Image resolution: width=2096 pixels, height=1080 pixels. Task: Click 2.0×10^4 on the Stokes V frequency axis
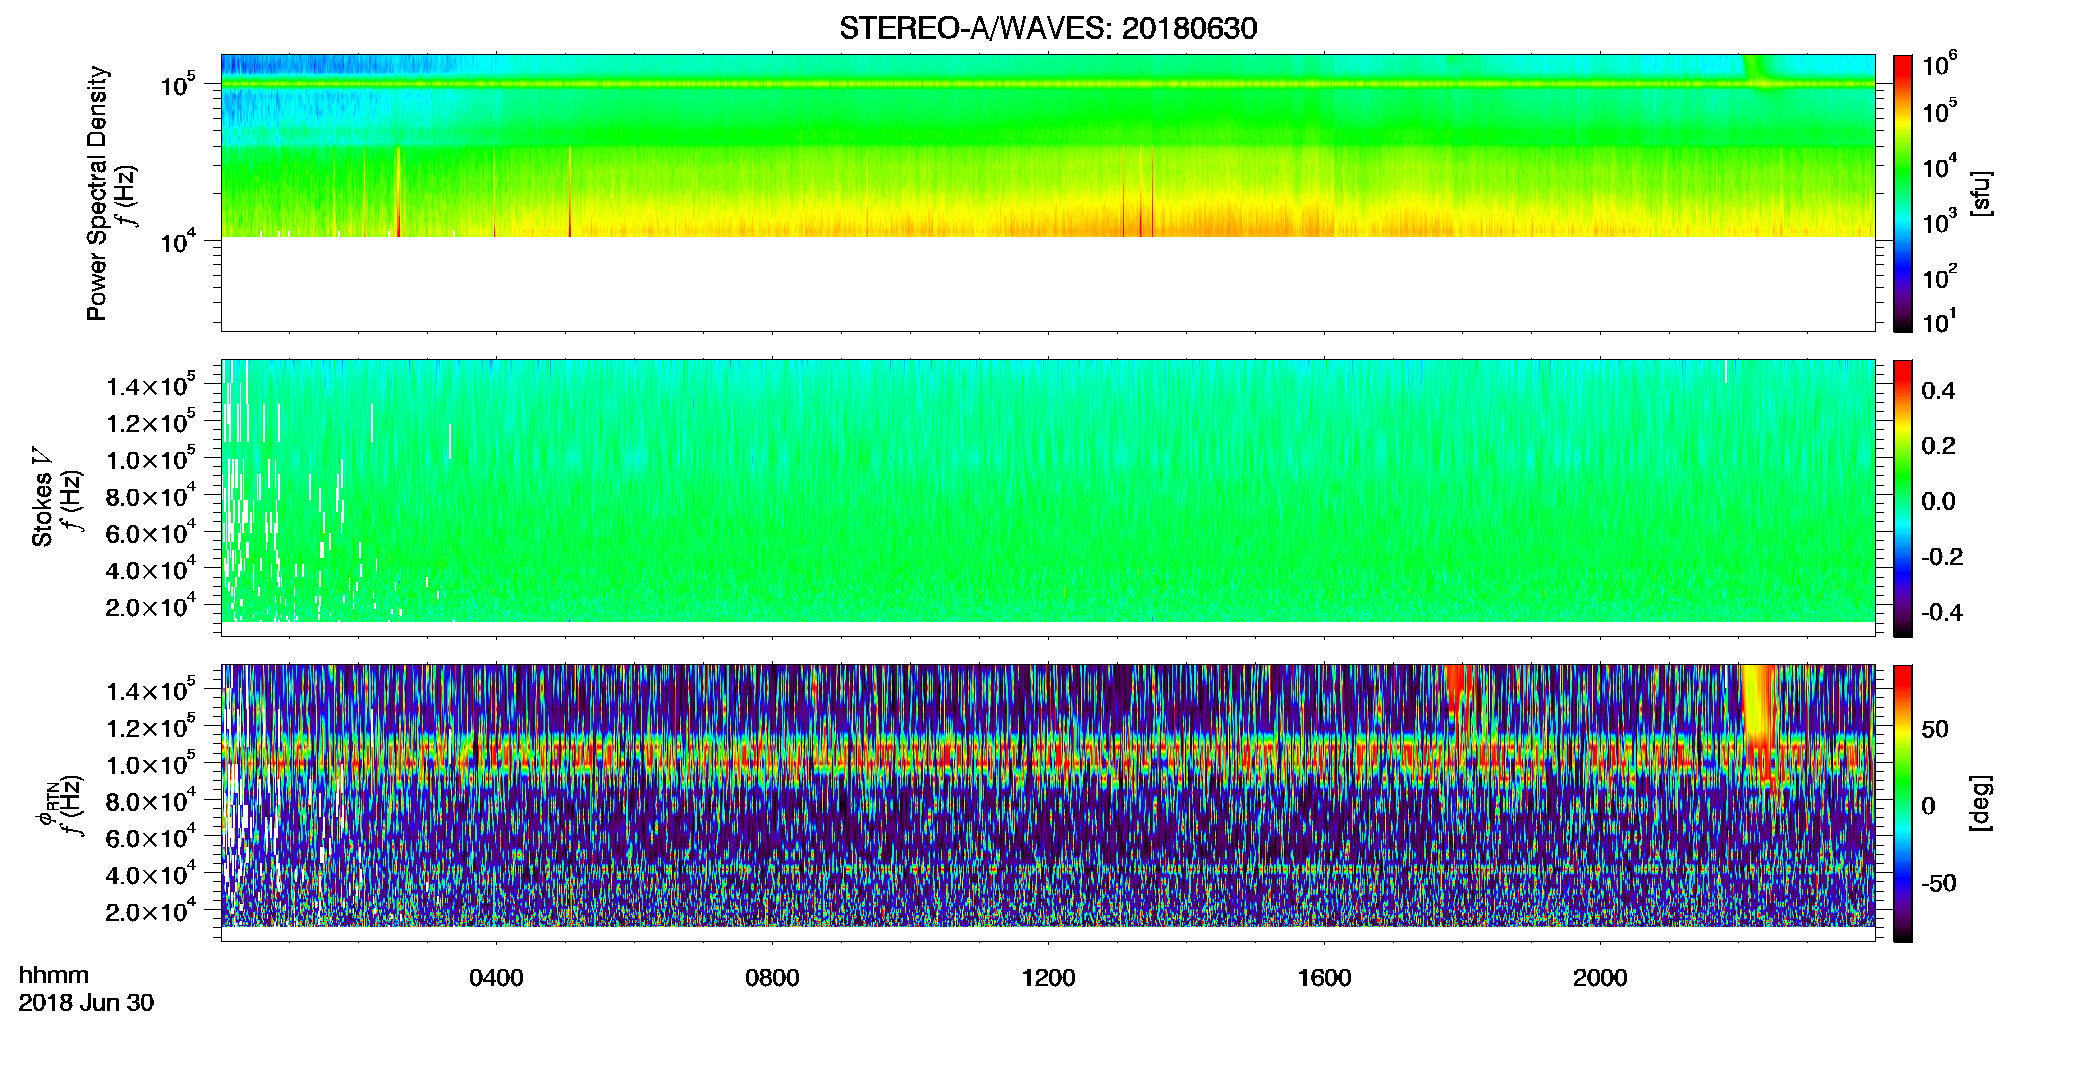point(151,605)
